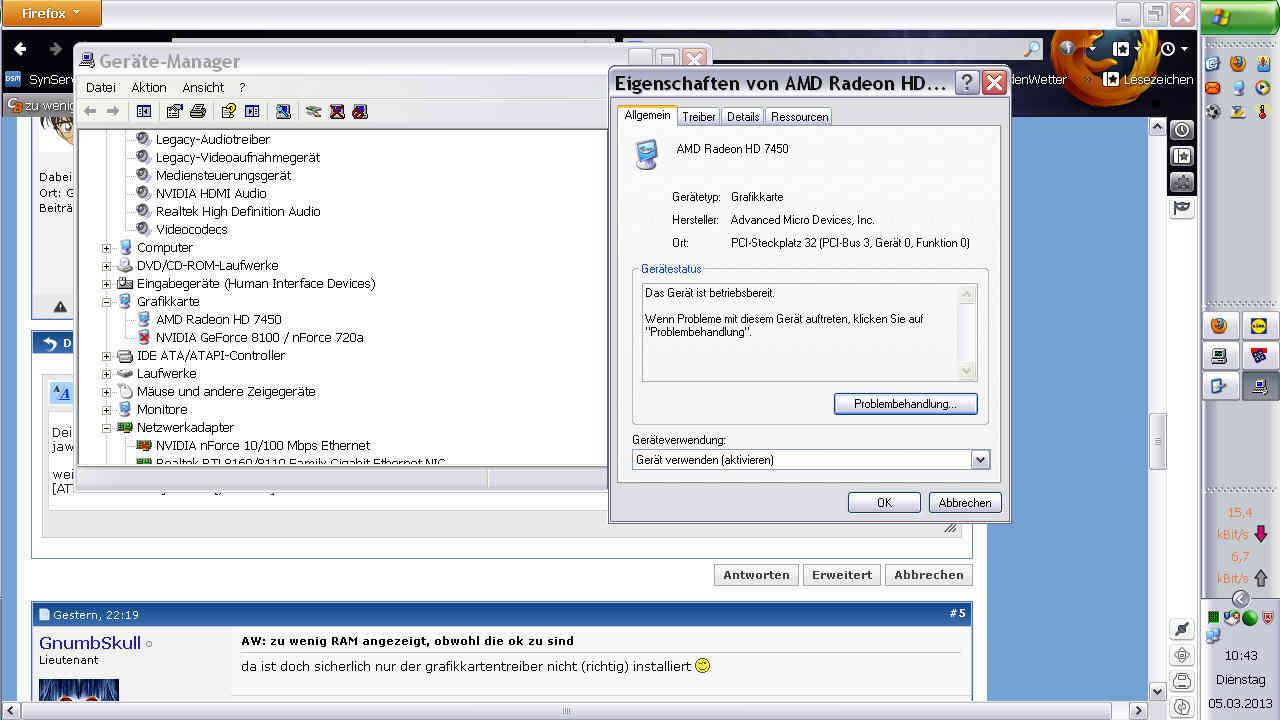1280x720 pixels.
Task: Click the network computers tray icon
Action: click(1214, 635)
